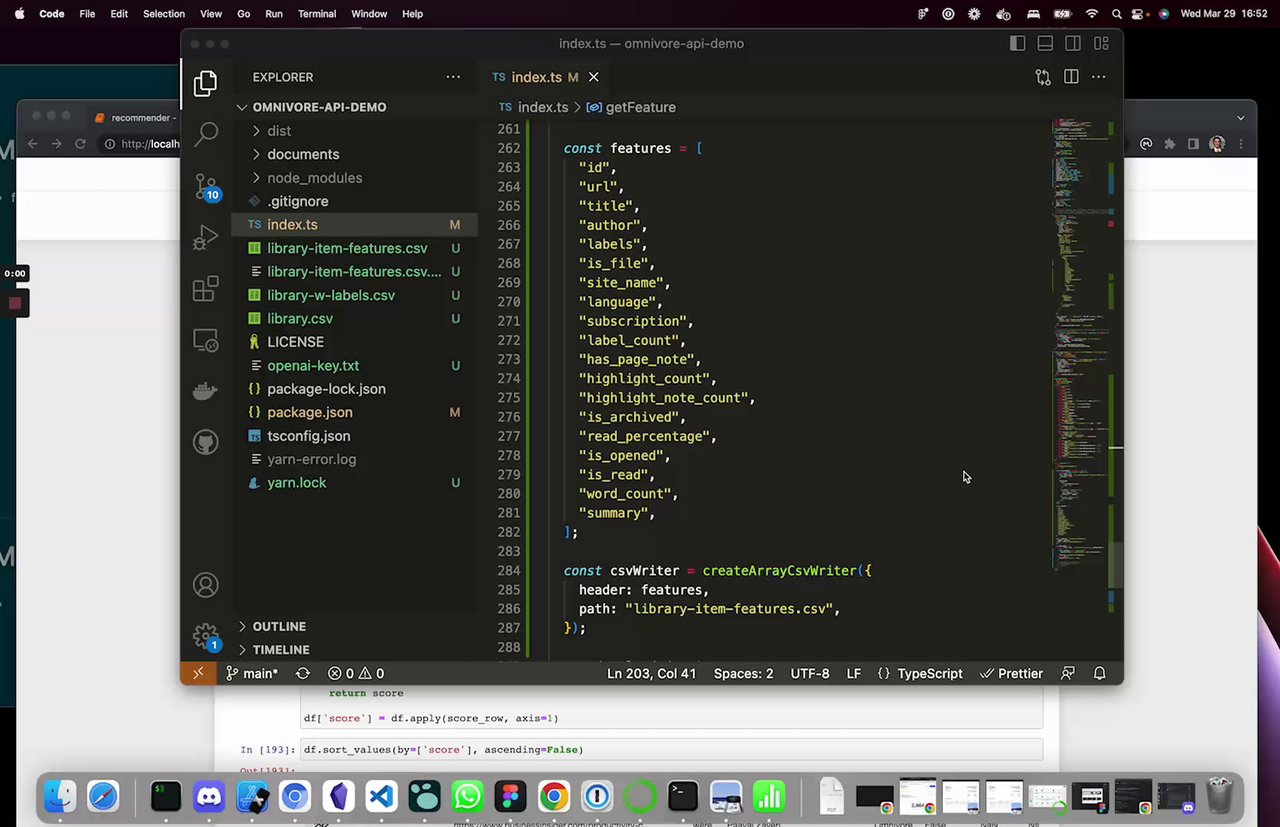Open the Search view in activity bar
Screen dimensions: 1280x827
(205, 133)
